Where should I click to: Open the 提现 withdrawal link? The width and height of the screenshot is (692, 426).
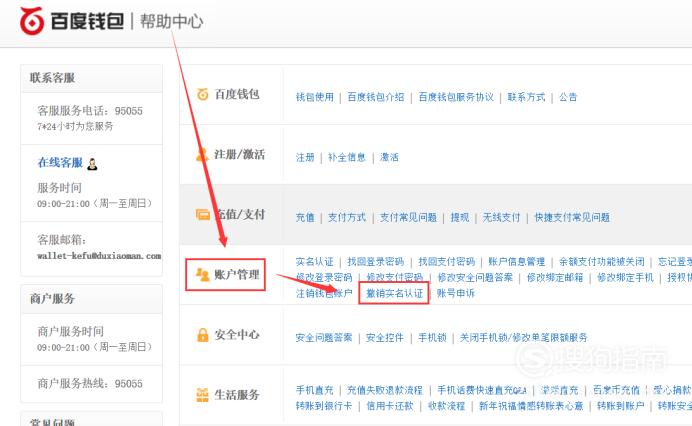[460, 217]
